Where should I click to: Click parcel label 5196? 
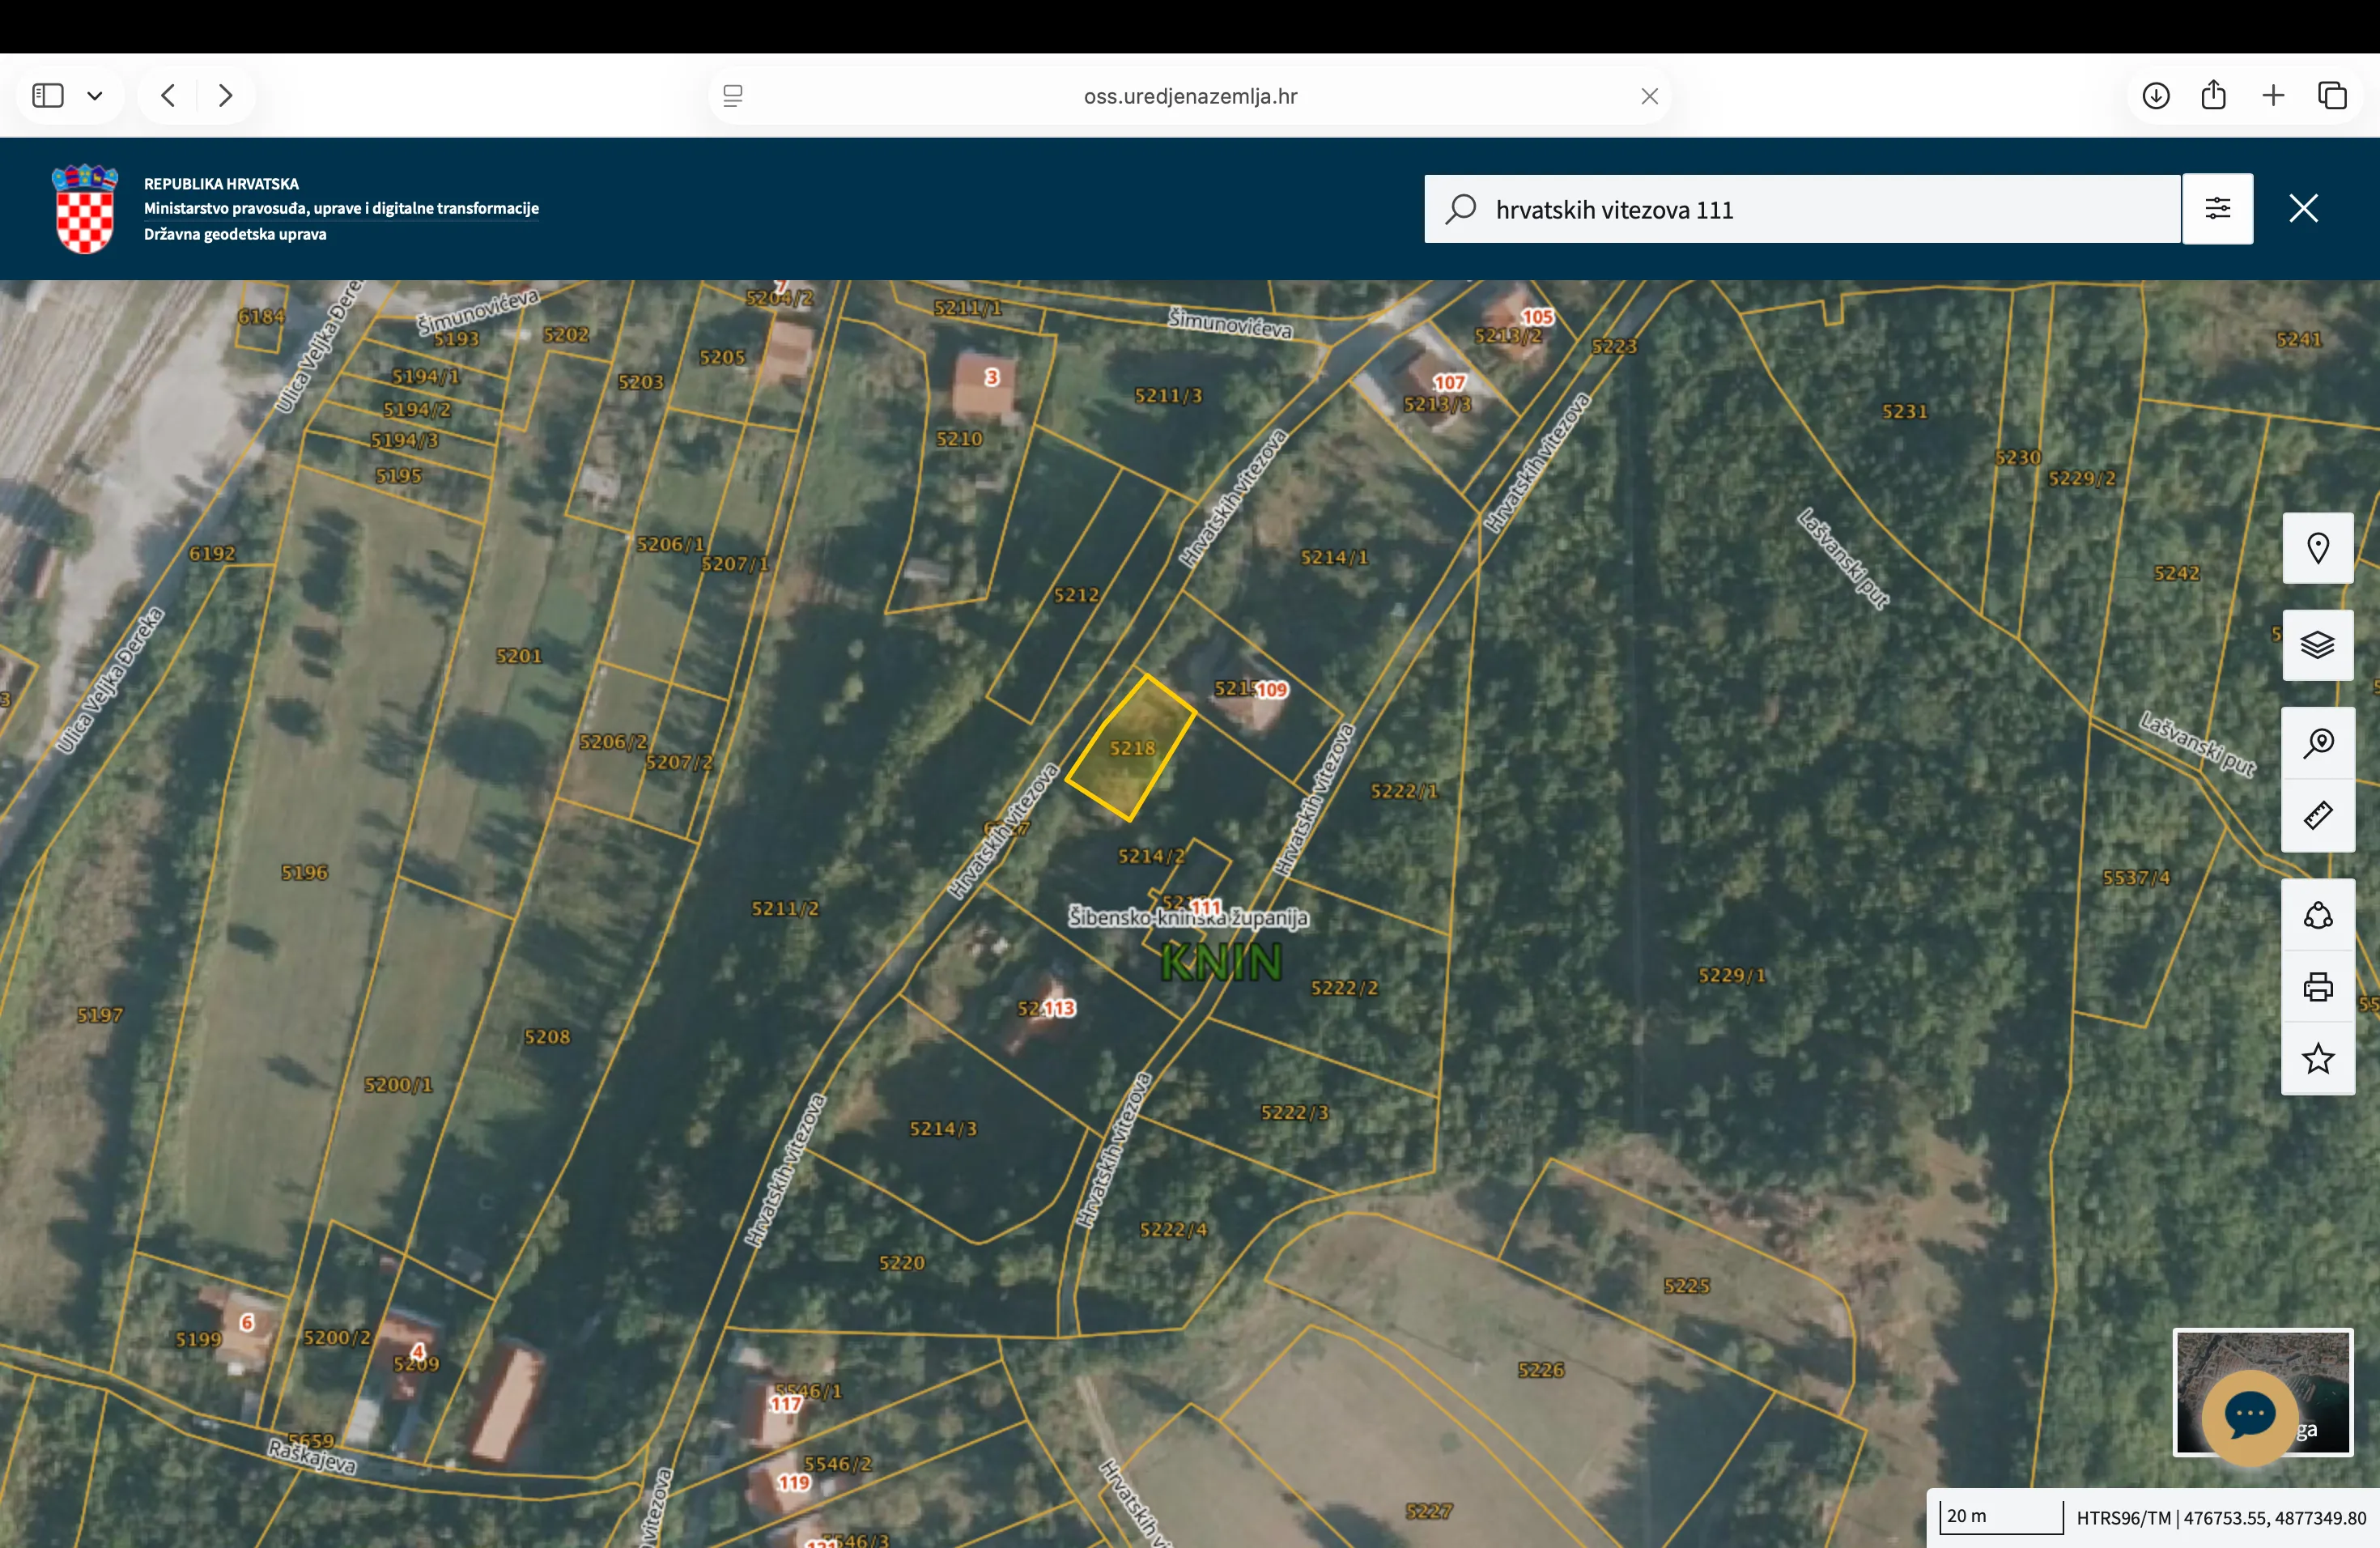304,872
